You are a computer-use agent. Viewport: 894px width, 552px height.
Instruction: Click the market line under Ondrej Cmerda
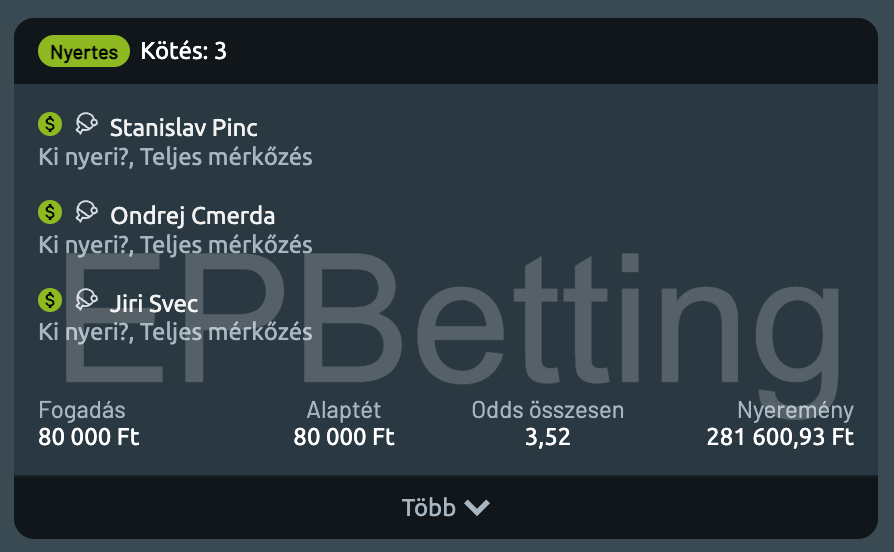175,245
